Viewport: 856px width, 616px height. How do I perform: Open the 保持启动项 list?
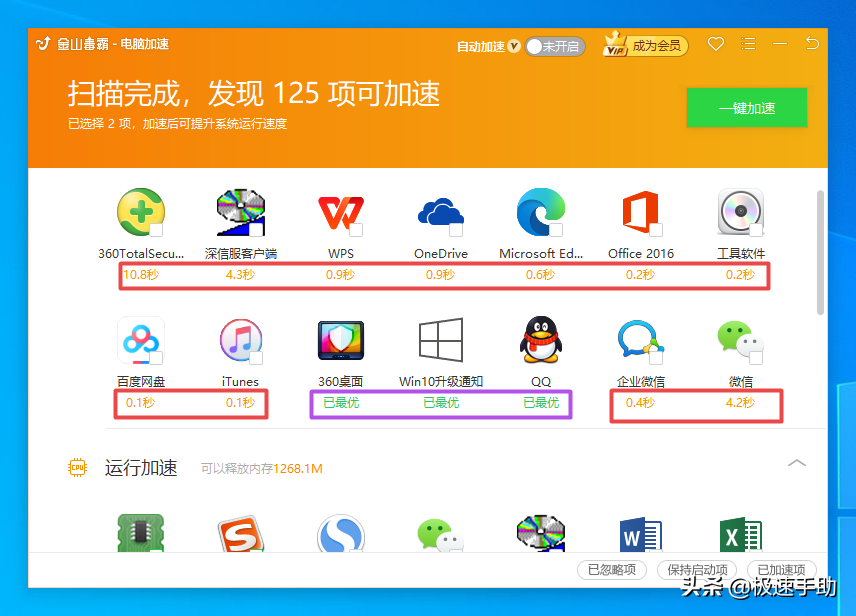[697, 570]
